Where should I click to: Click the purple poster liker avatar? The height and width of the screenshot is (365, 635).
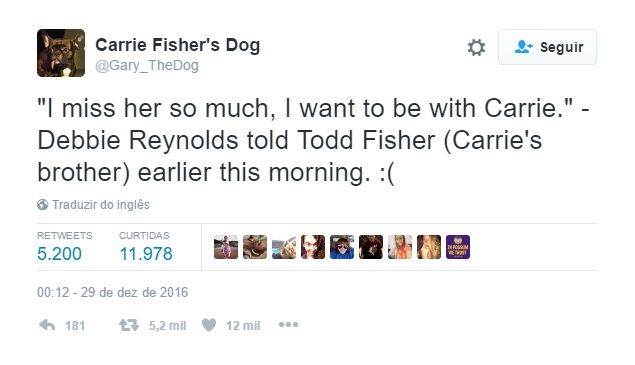coord(458,247)
